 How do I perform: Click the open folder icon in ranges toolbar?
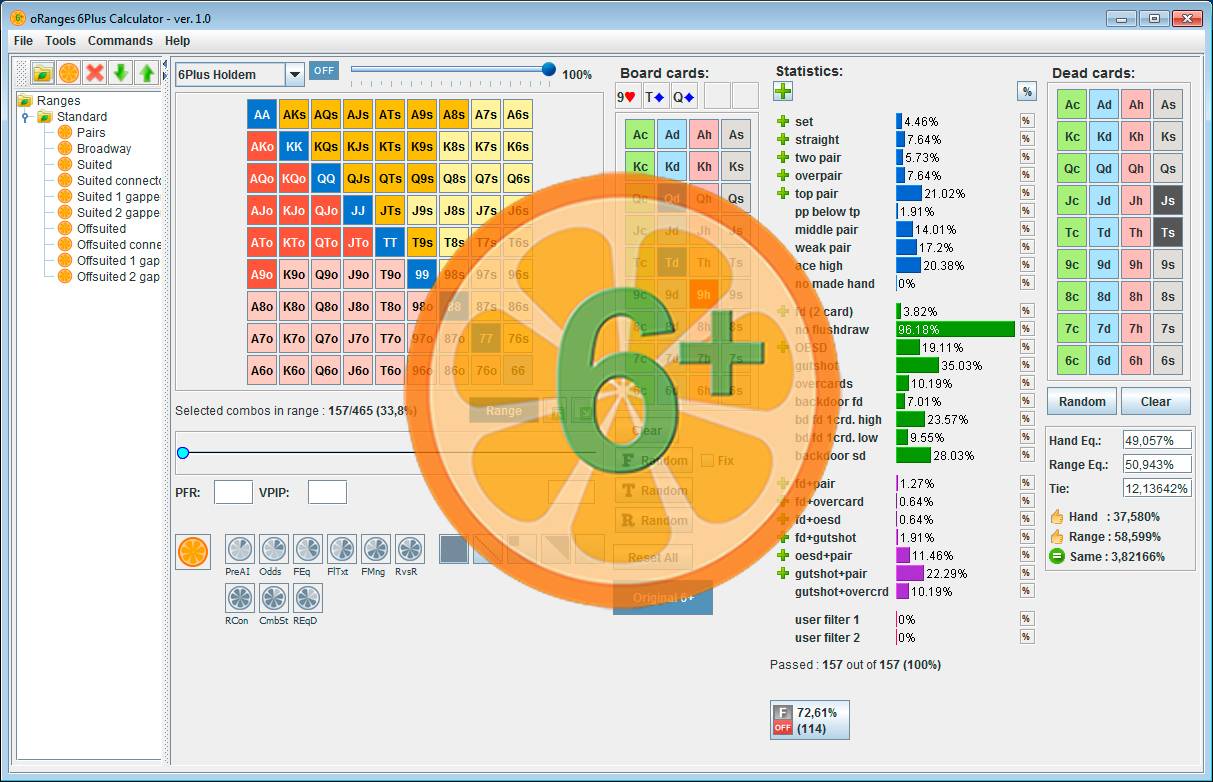click(x=42, y=72)
